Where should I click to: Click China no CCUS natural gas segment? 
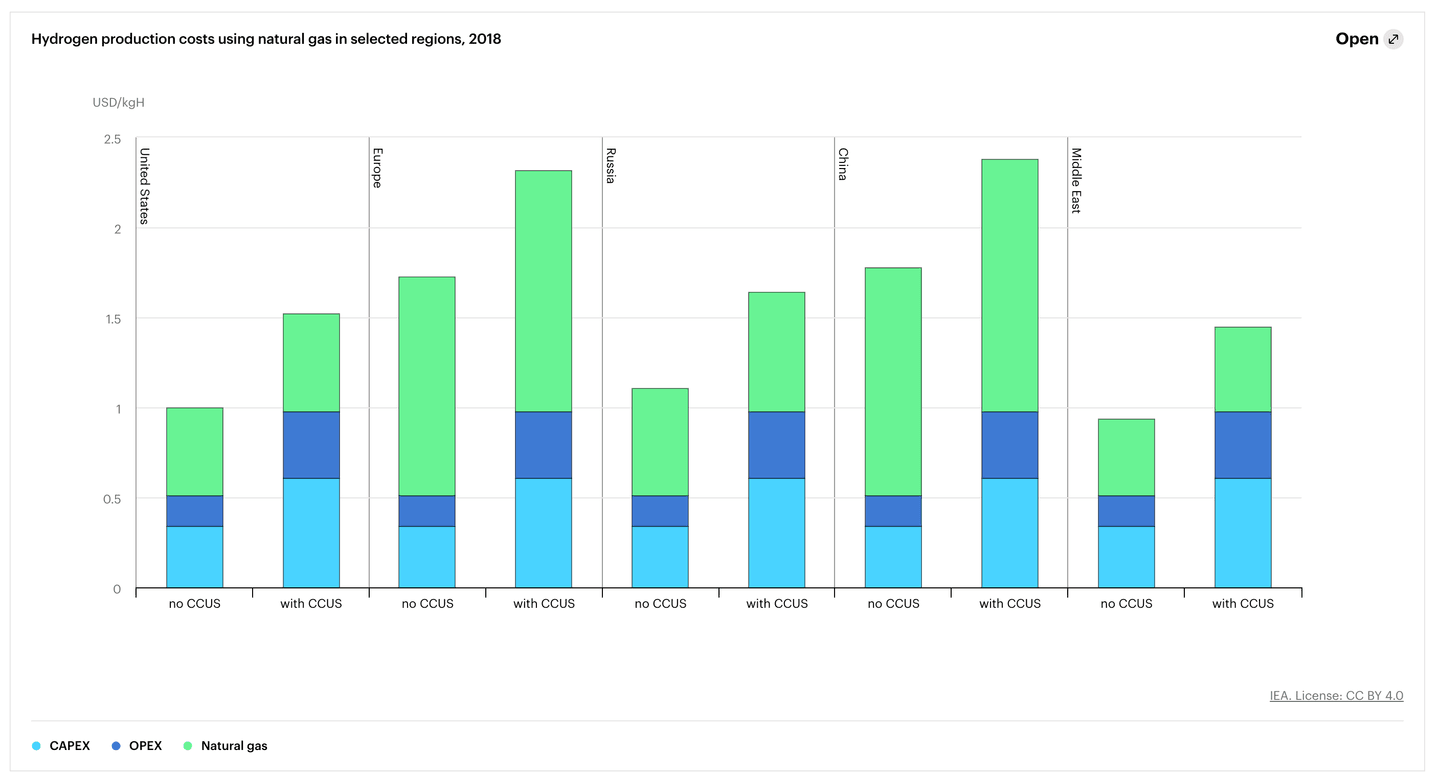click(x=893, y=382)
